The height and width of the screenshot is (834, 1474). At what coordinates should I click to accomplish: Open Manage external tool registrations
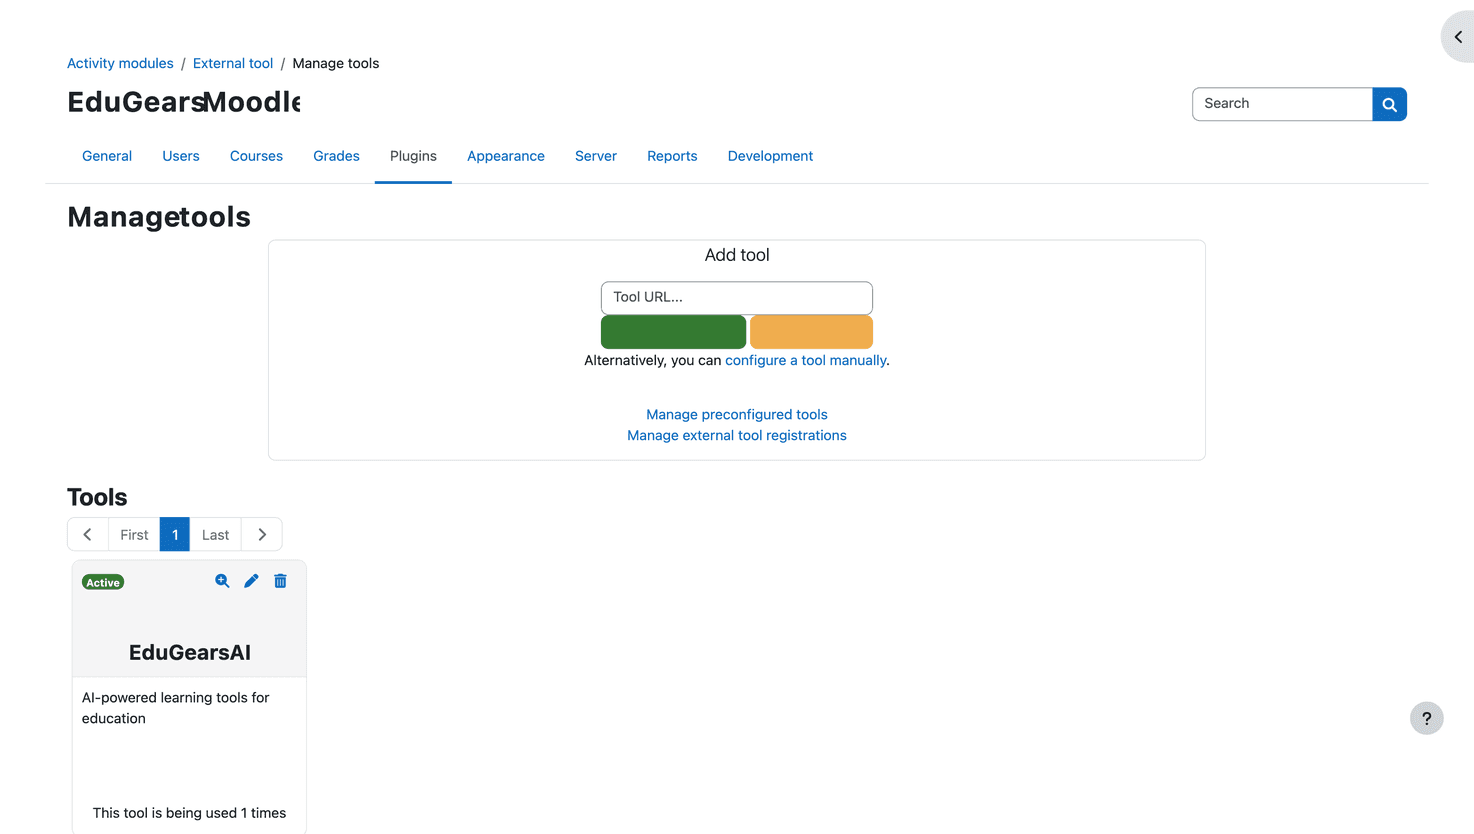point(736,435)
